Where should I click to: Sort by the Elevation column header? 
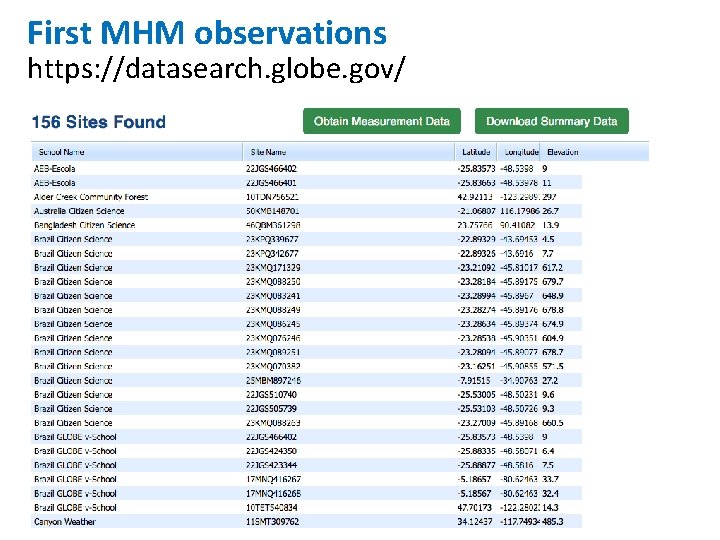(561, 152)
